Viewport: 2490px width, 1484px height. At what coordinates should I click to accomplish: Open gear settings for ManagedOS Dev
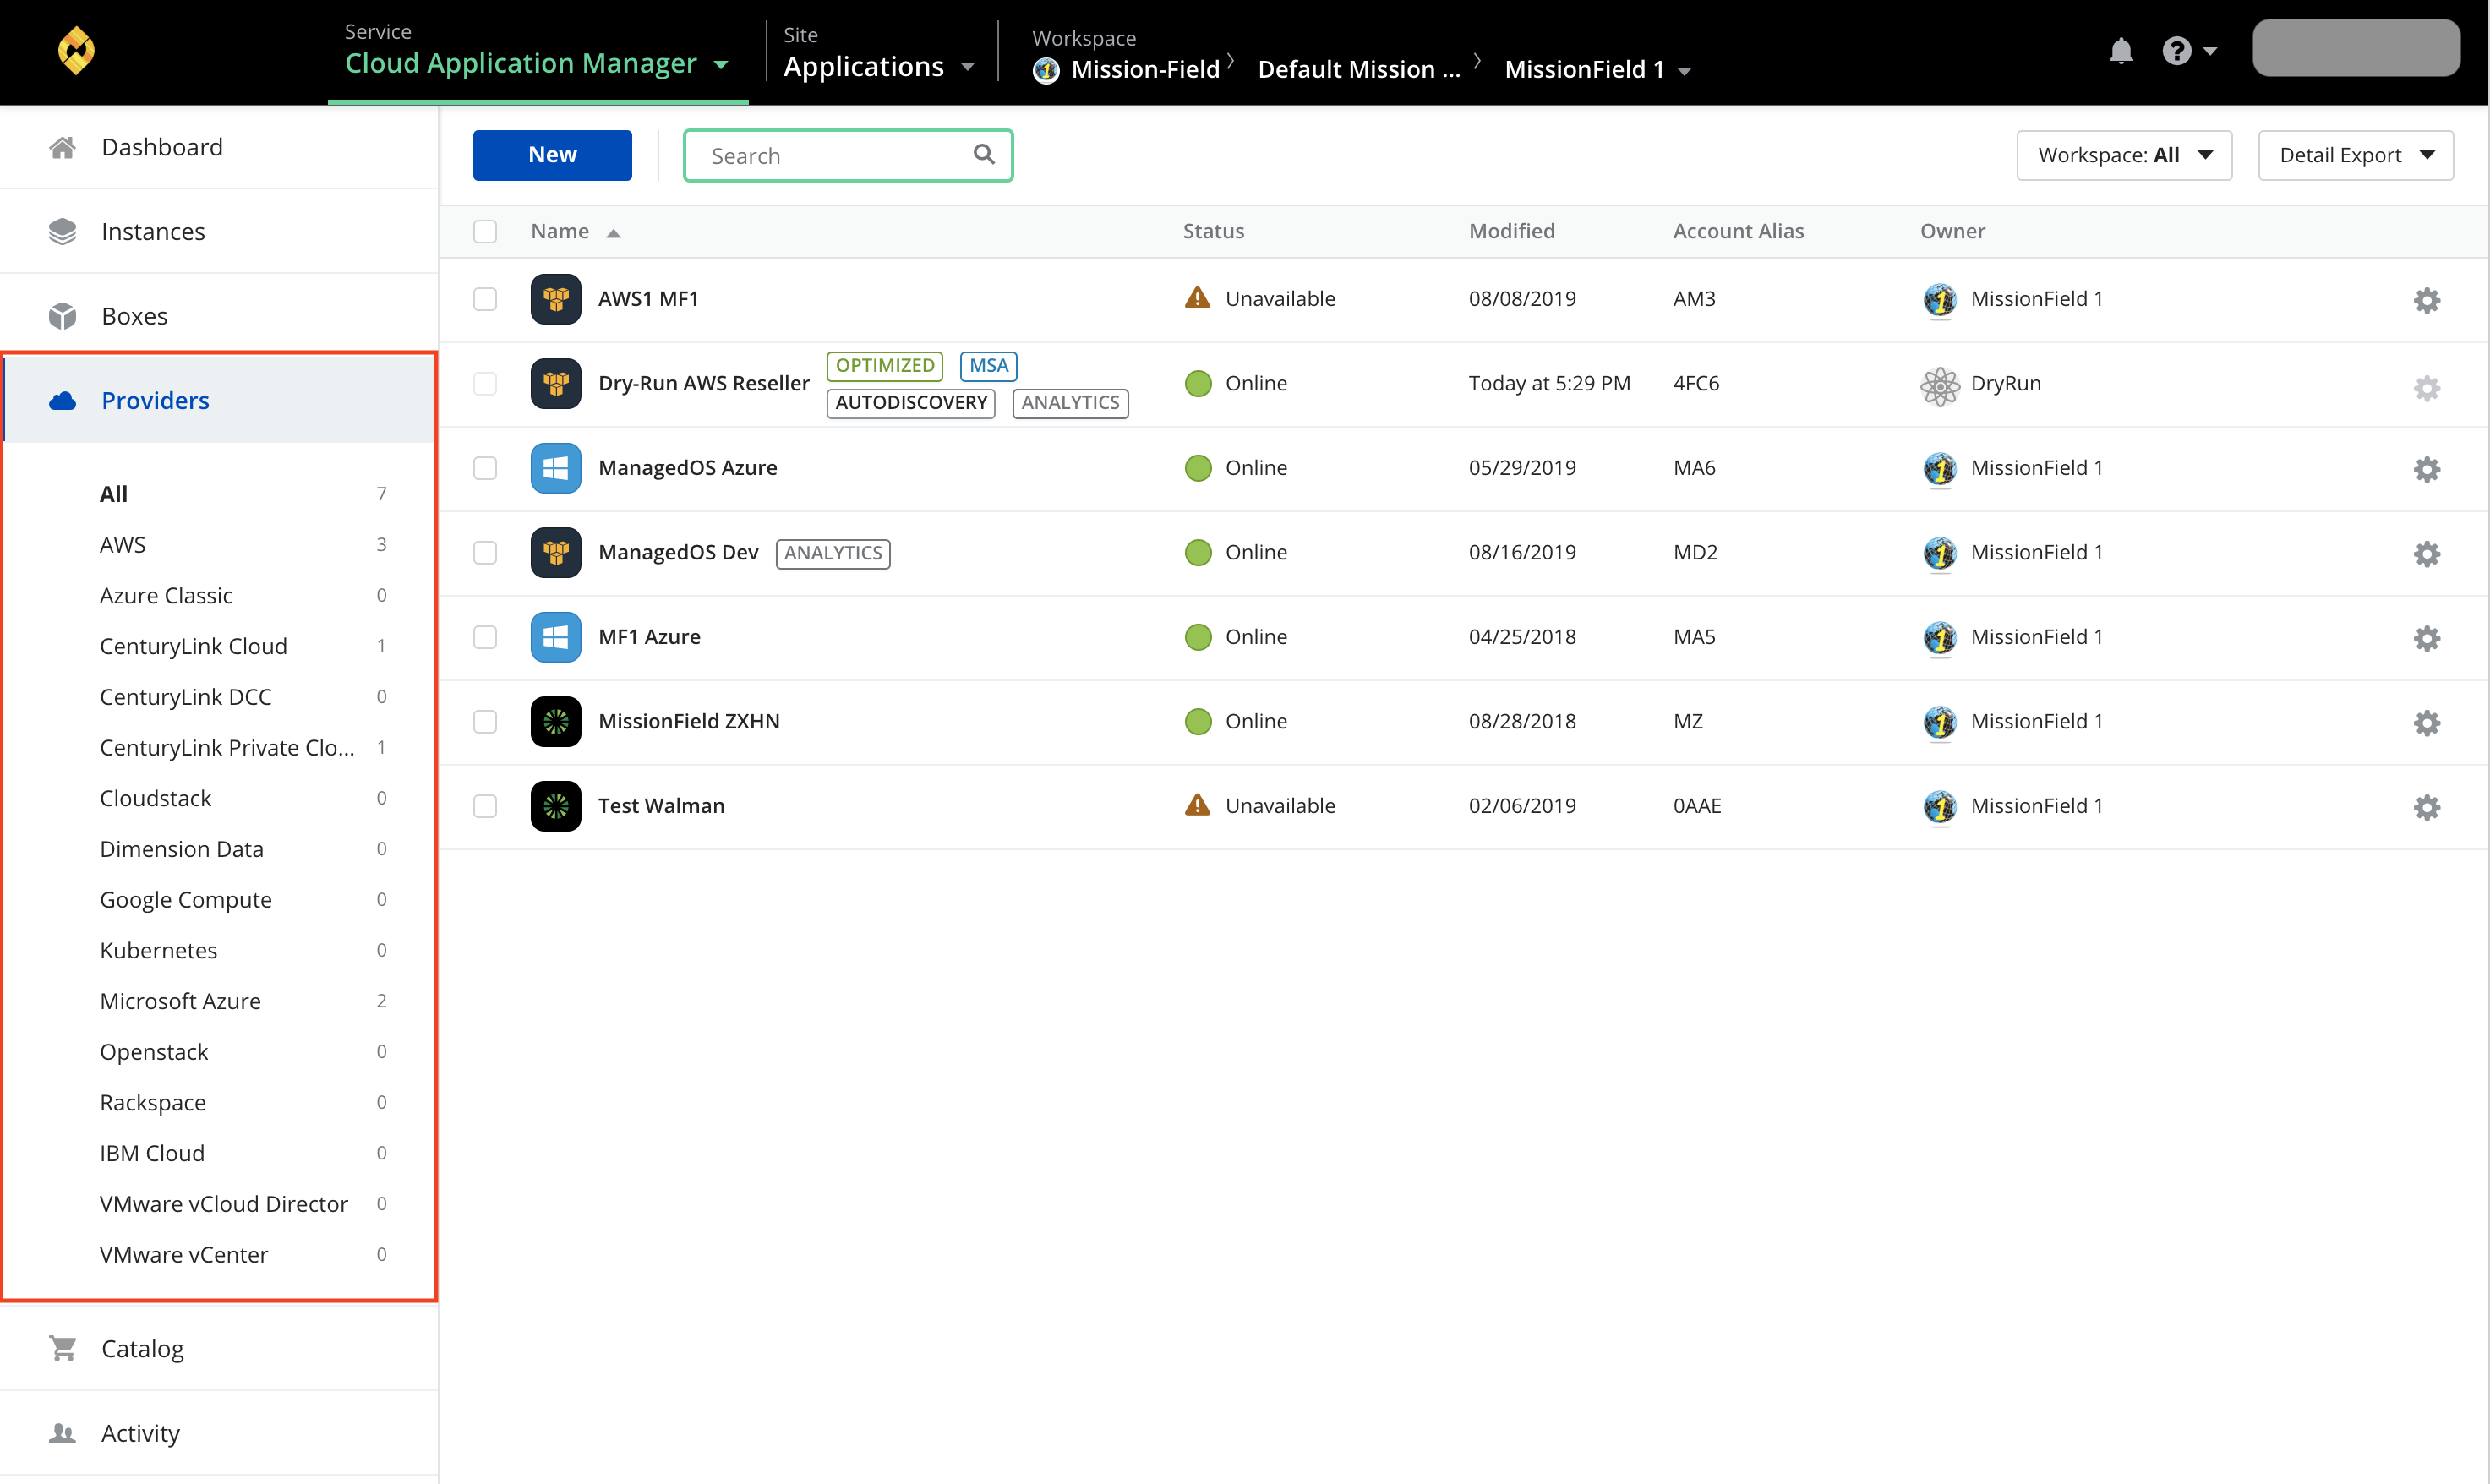click(x=2427, y=554)
